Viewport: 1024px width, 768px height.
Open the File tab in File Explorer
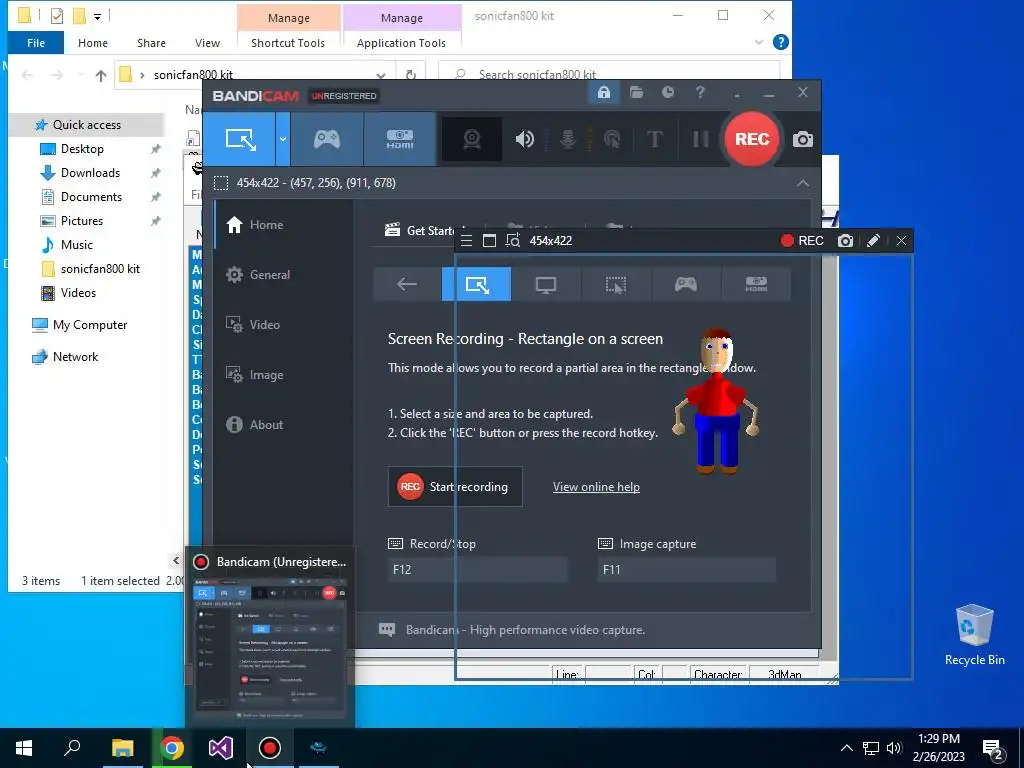[x=36, y=43]
